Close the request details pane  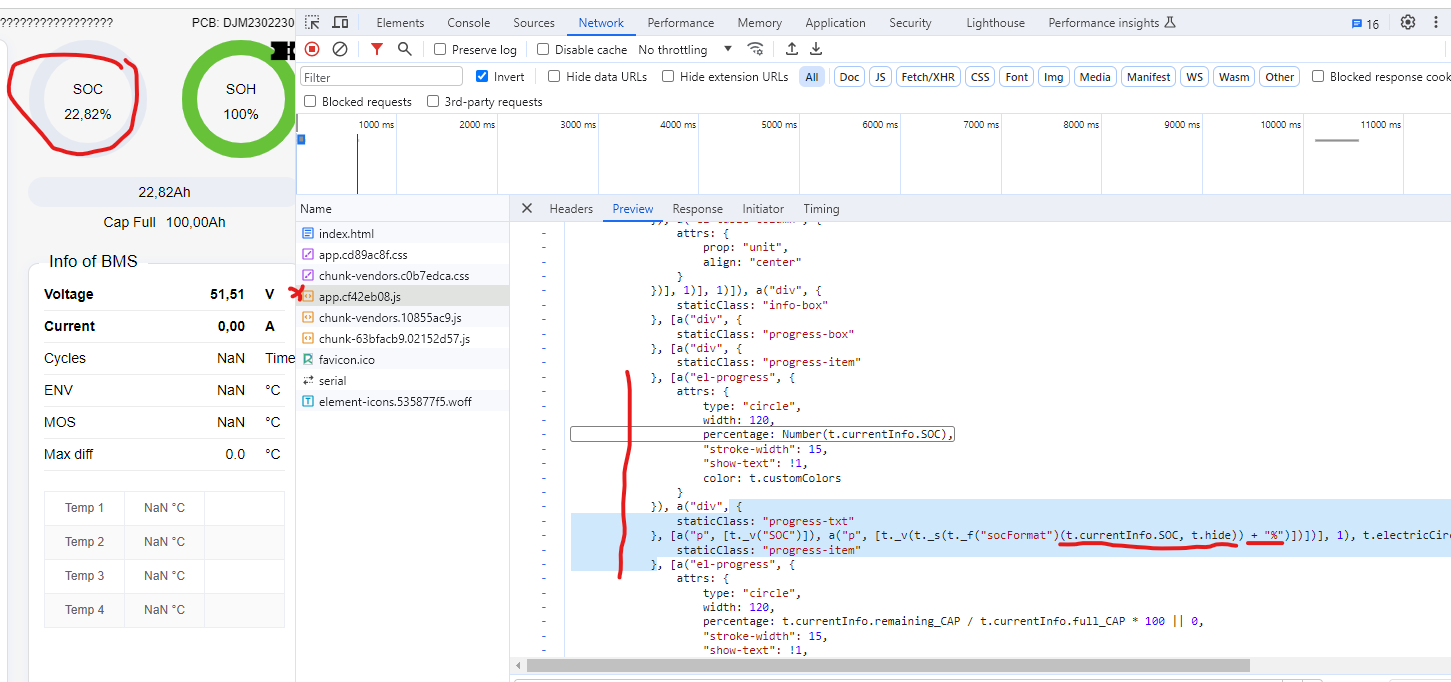click(x=527, y=209)
